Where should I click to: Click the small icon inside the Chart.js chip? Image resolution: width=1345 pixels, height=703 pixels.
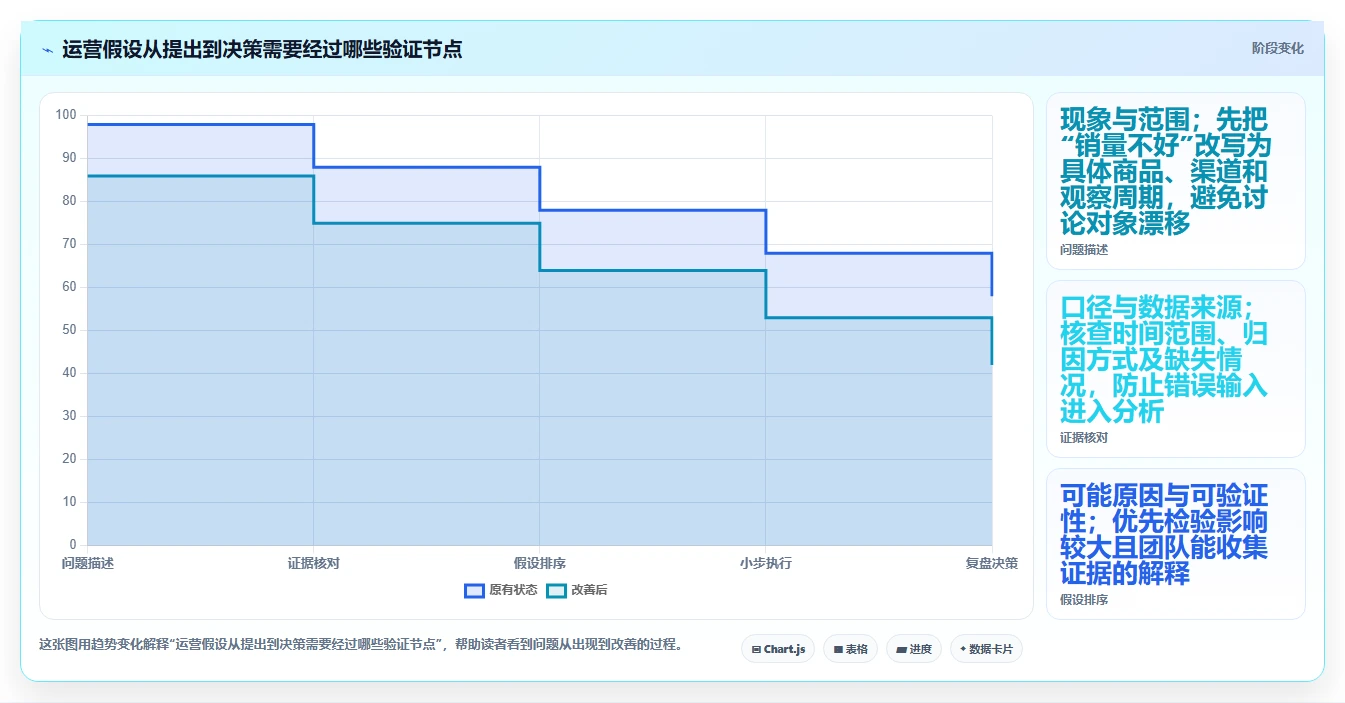[x=756, y=650]
